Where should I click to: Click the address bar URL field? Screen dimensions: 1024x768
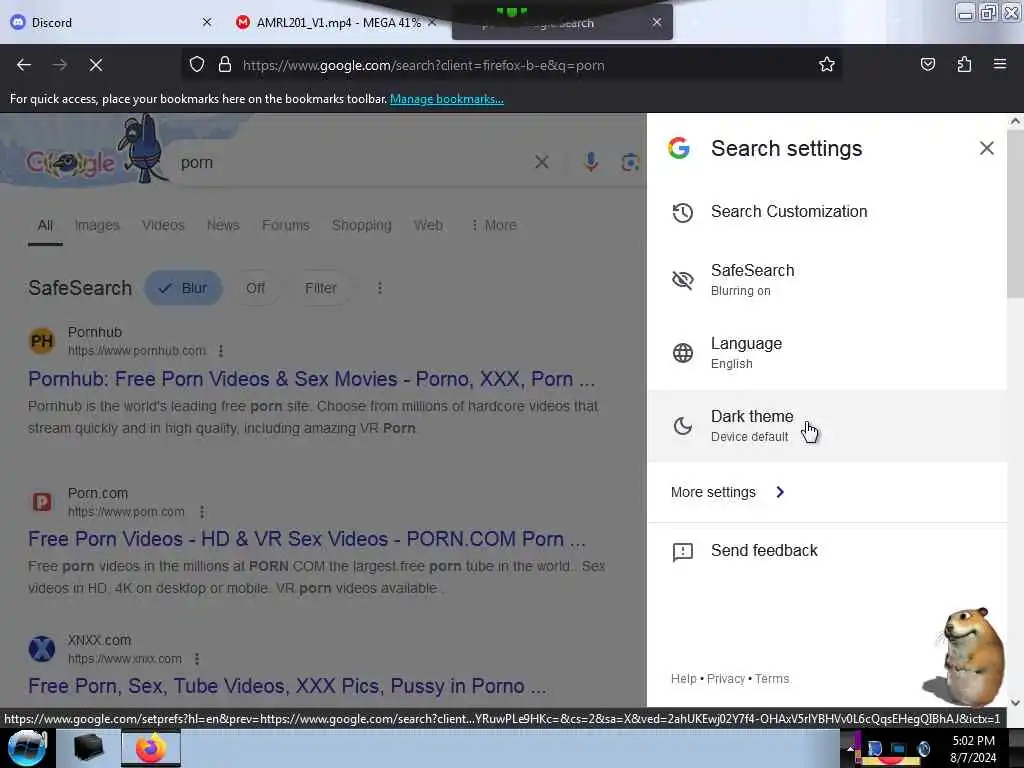511,65
